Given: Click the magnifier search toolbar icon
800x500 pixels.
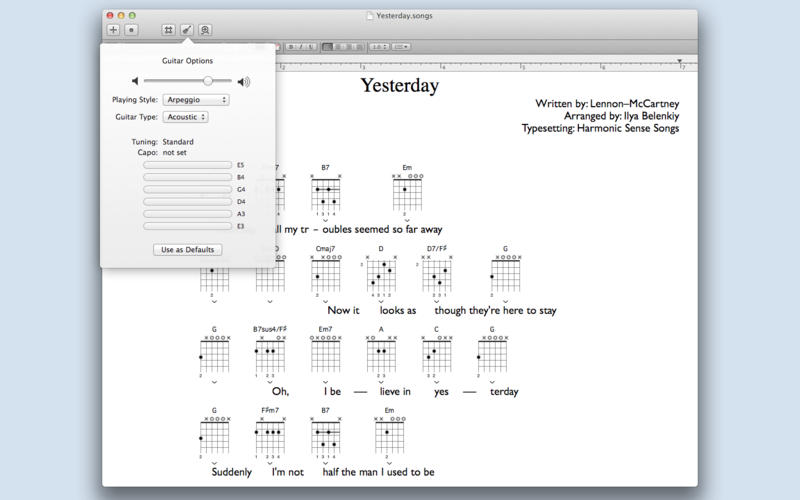Looking at the screenshot, I should [205, 30].
